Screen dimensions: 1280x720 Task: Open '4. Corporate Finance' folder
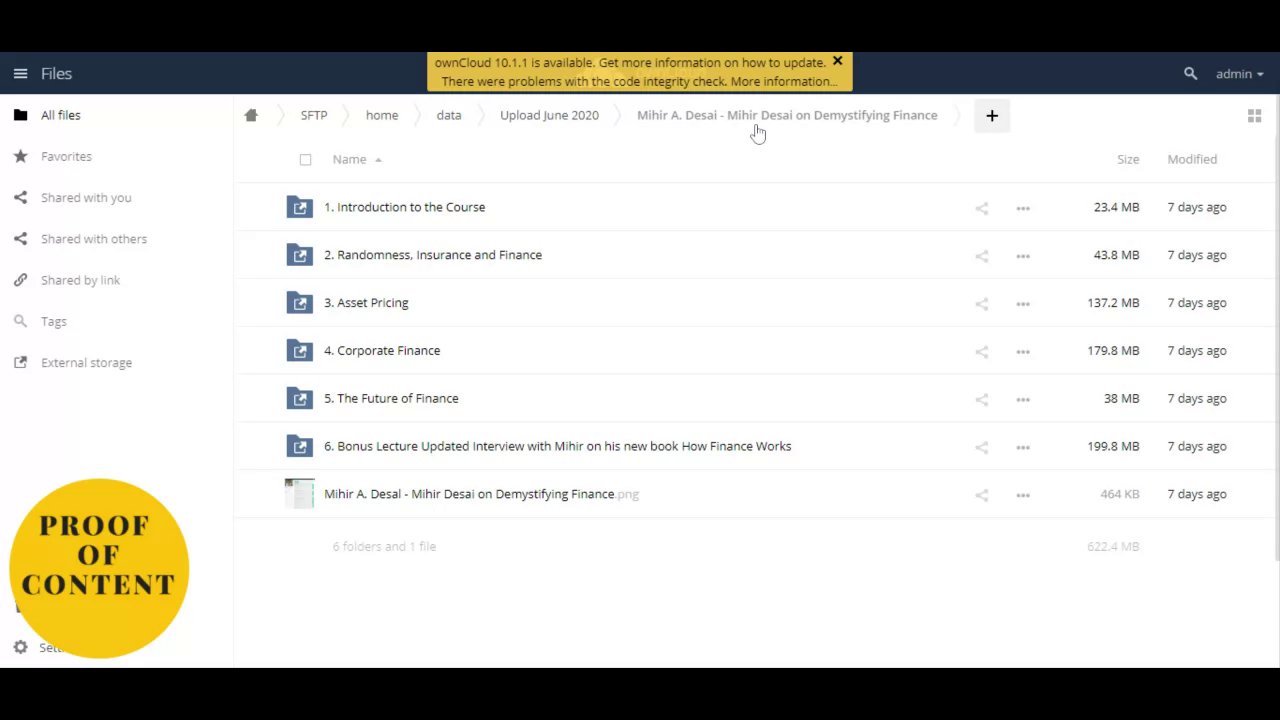[382, 351]
